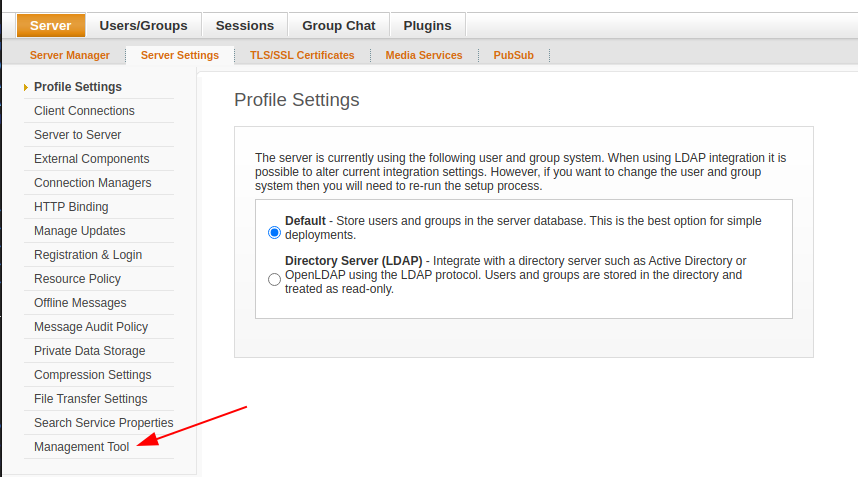Go to the Plugins tab
Image resolution: width=858 pixels, height=477 pixels.
pyautogui.click(x=427, y=25)
